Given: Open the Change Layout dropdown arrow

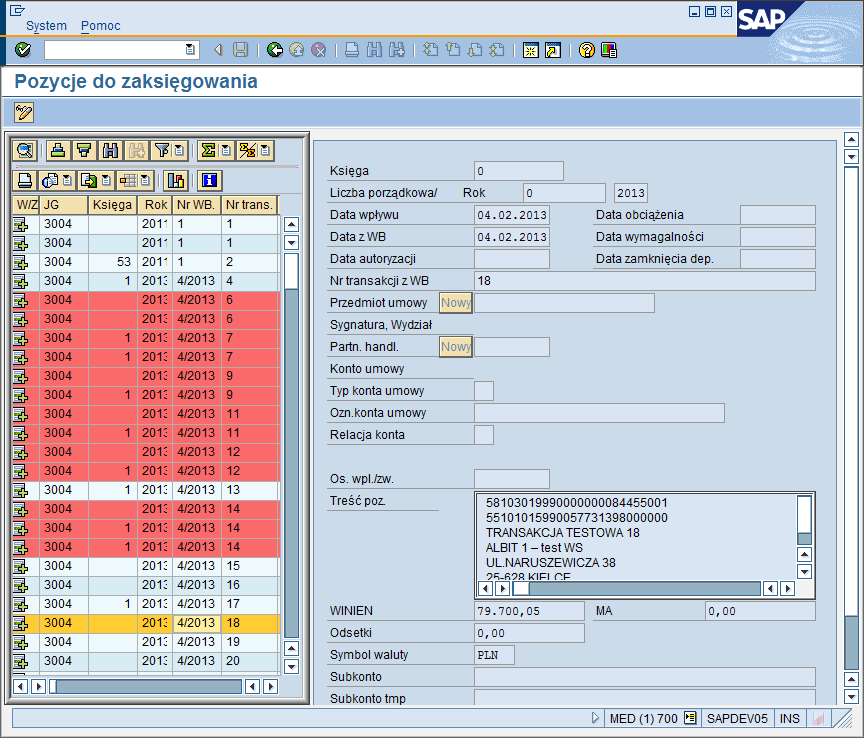Looking at the screenshot, I should tap(145, 180).
